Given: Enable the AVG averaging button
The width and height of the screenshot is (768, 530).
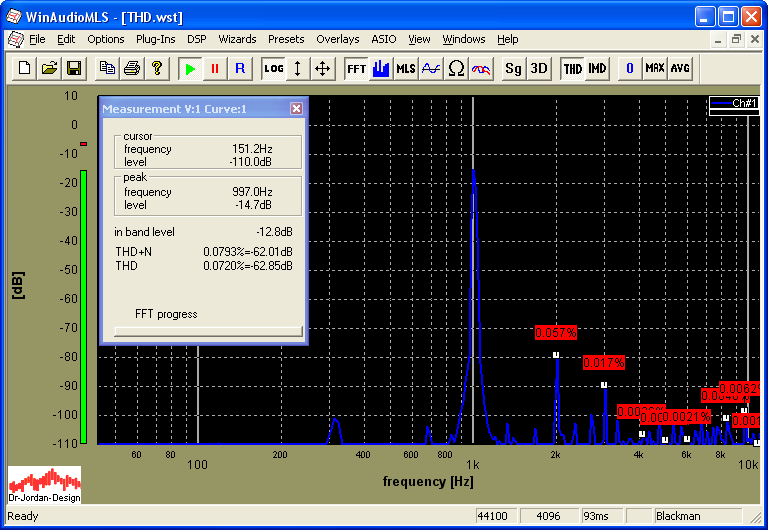Looking at the screenshot, I should point(680,68).
